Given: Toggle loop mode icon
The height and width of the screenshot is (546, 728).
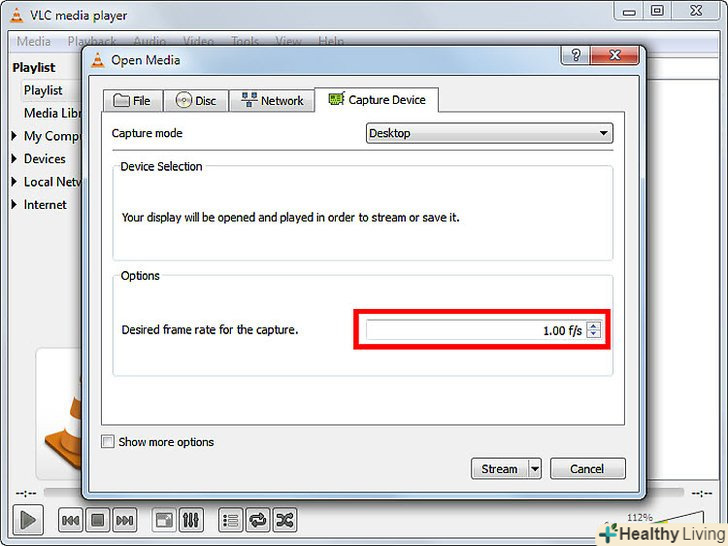Looking at the screenshot, I should tap(258, 520).
